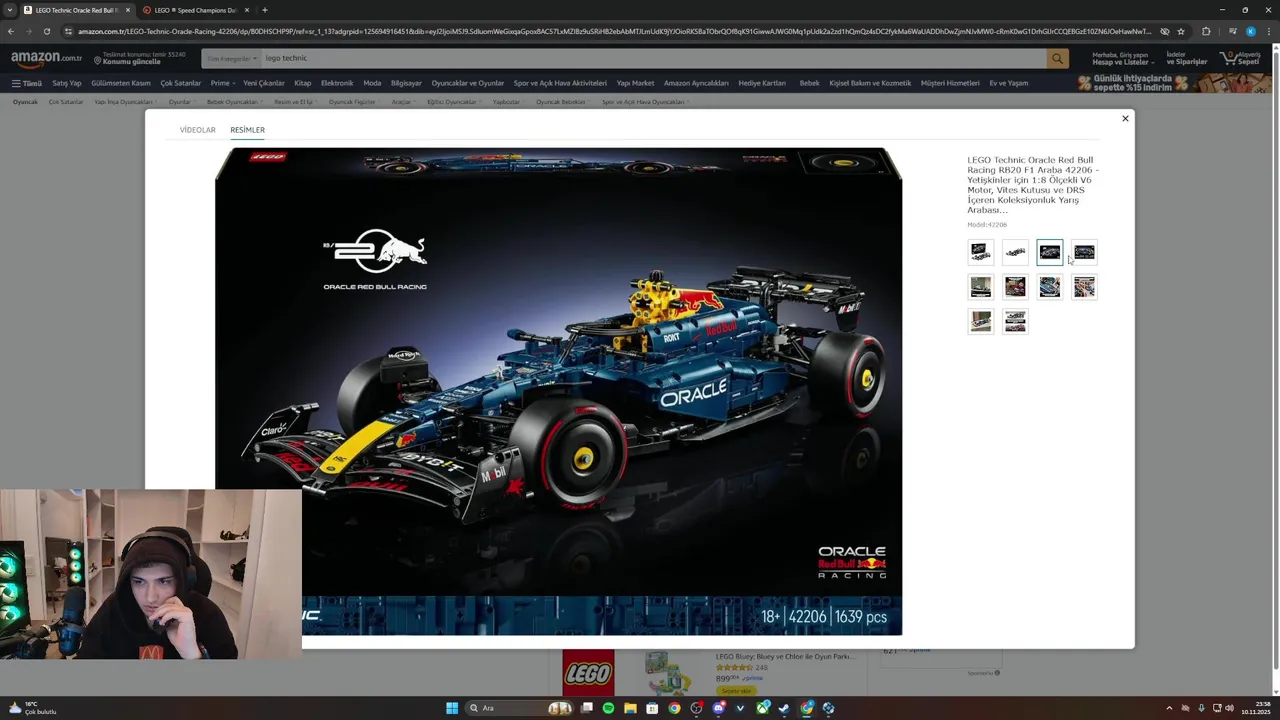Image resolution: width=1280 pixels, height=720 pixels.
Task: Open the Moda category
Action: tap(372, 83)
